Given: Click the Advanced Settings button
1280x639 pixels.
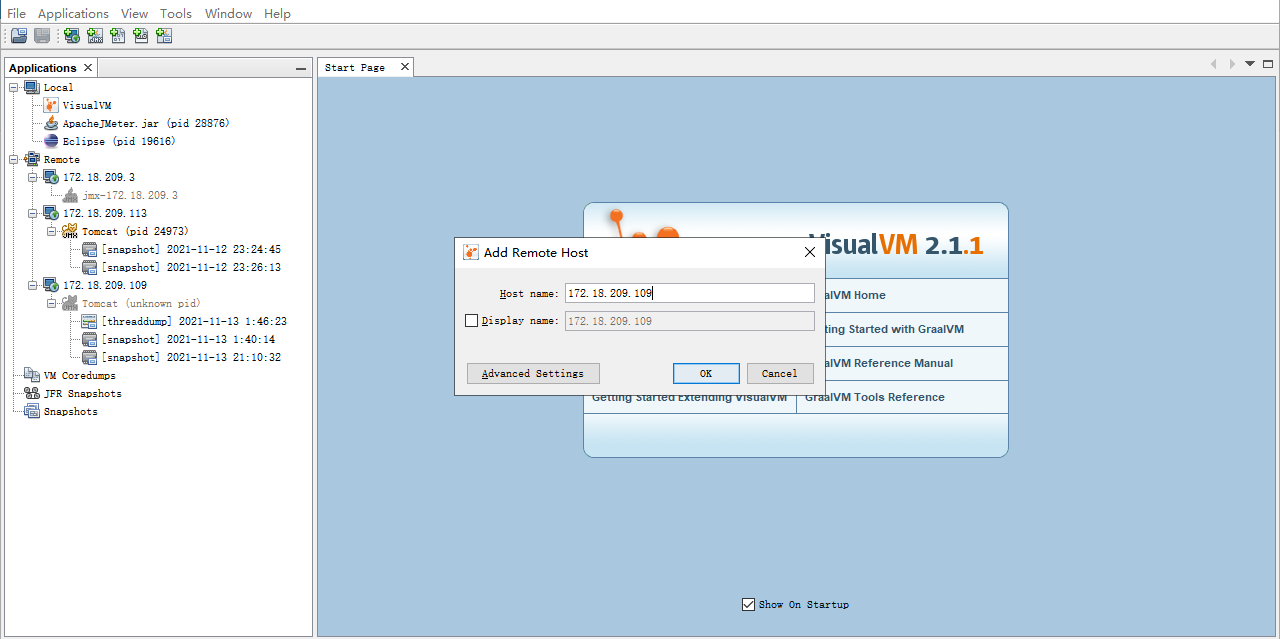Looking at the screenshot, I should 532,373.
